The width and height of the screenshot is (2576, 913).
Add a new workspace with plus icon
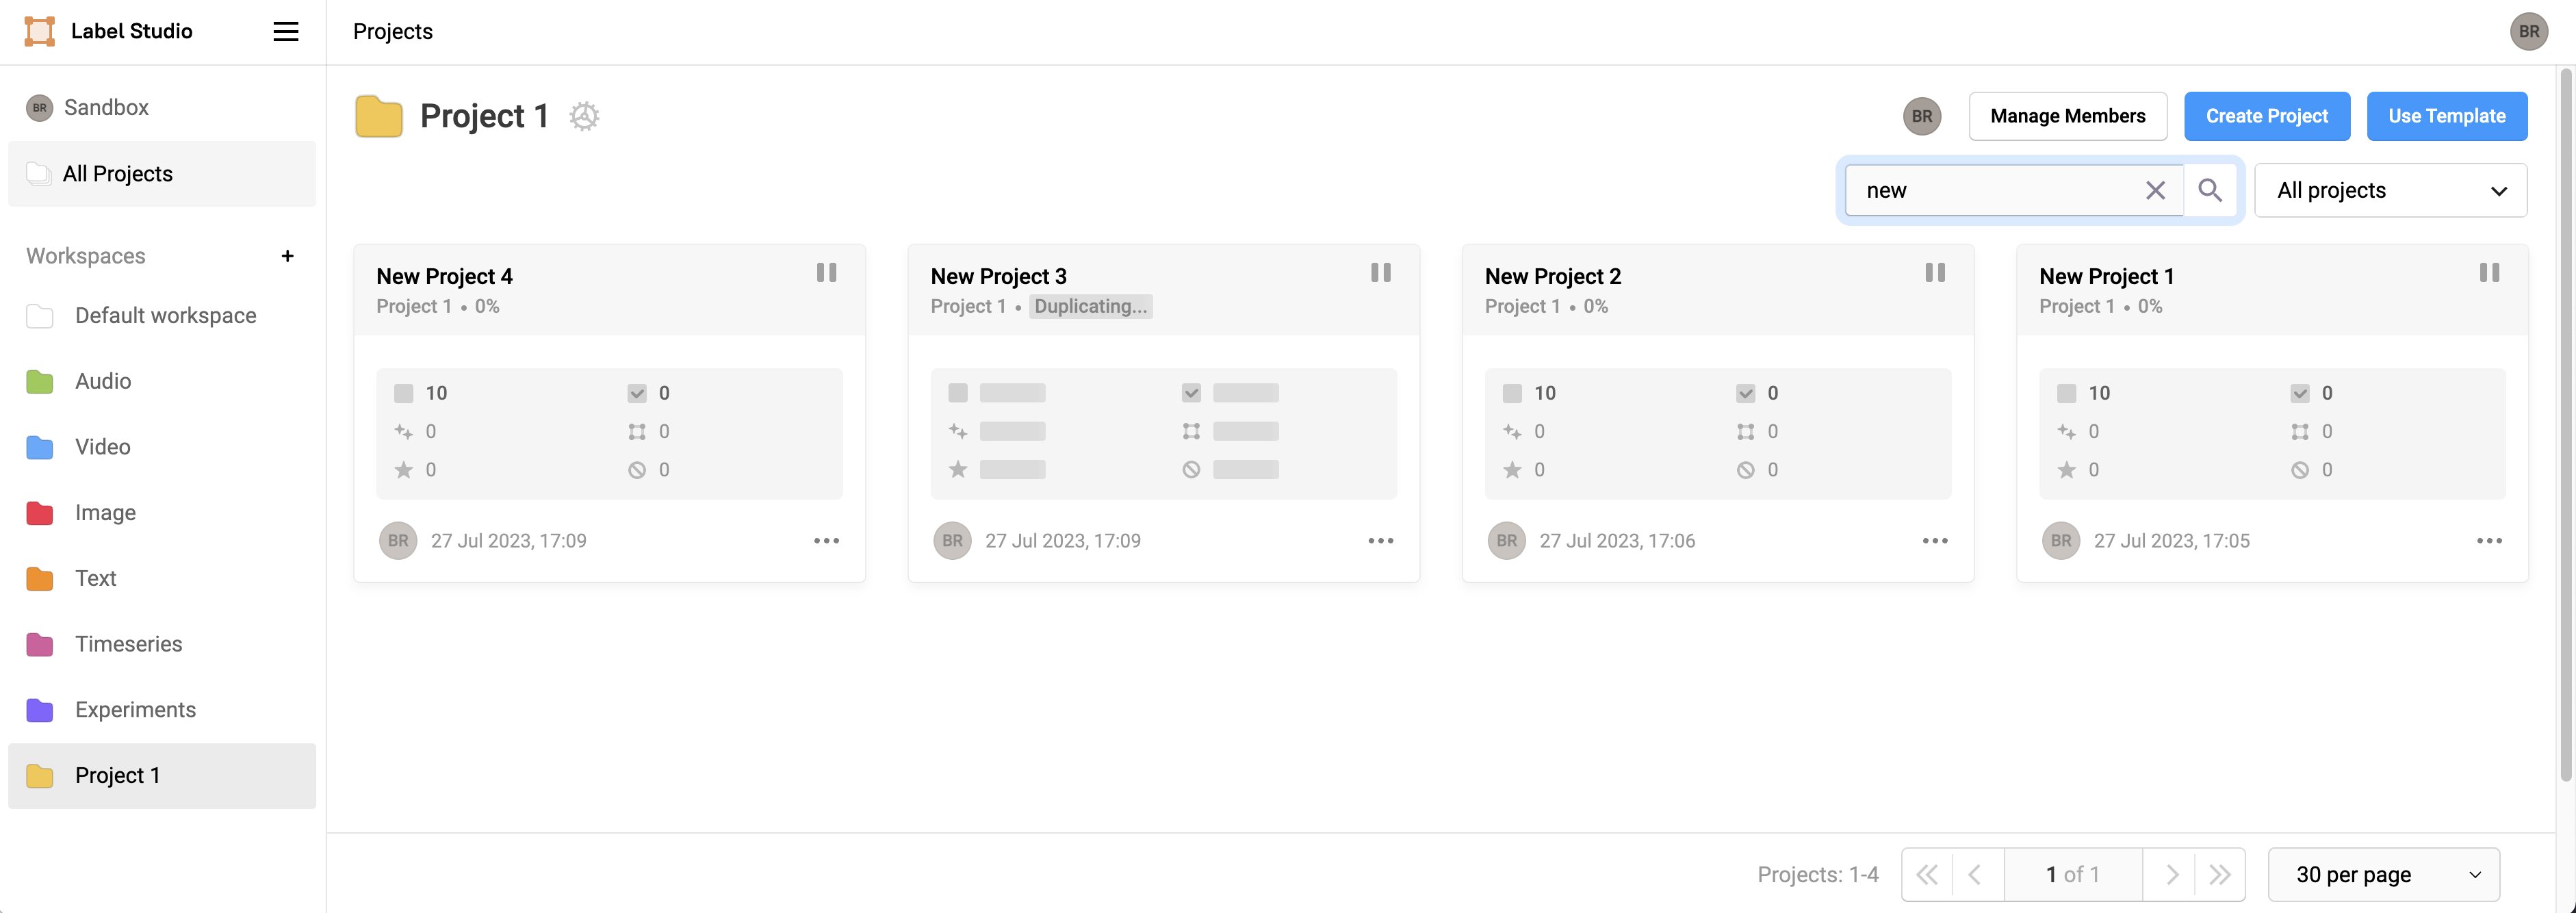tap(287, 256)
